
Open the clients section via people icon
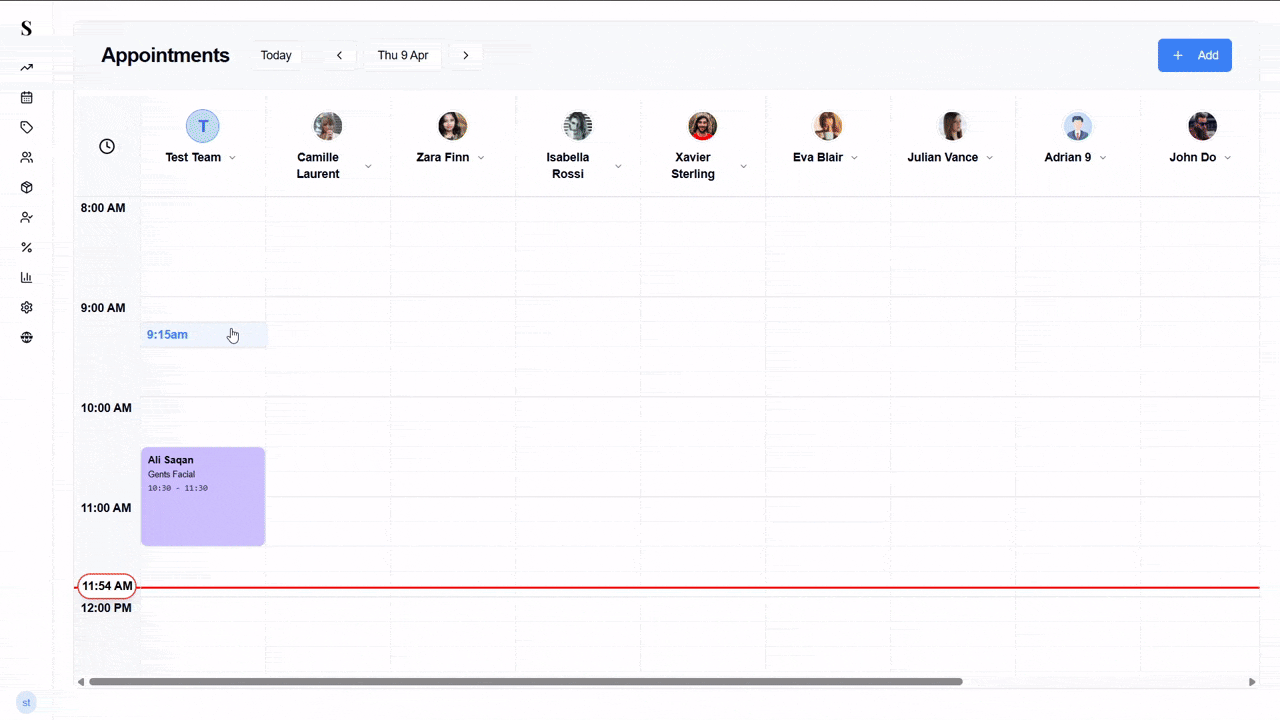pyautogui.click(x=26, y=157)
